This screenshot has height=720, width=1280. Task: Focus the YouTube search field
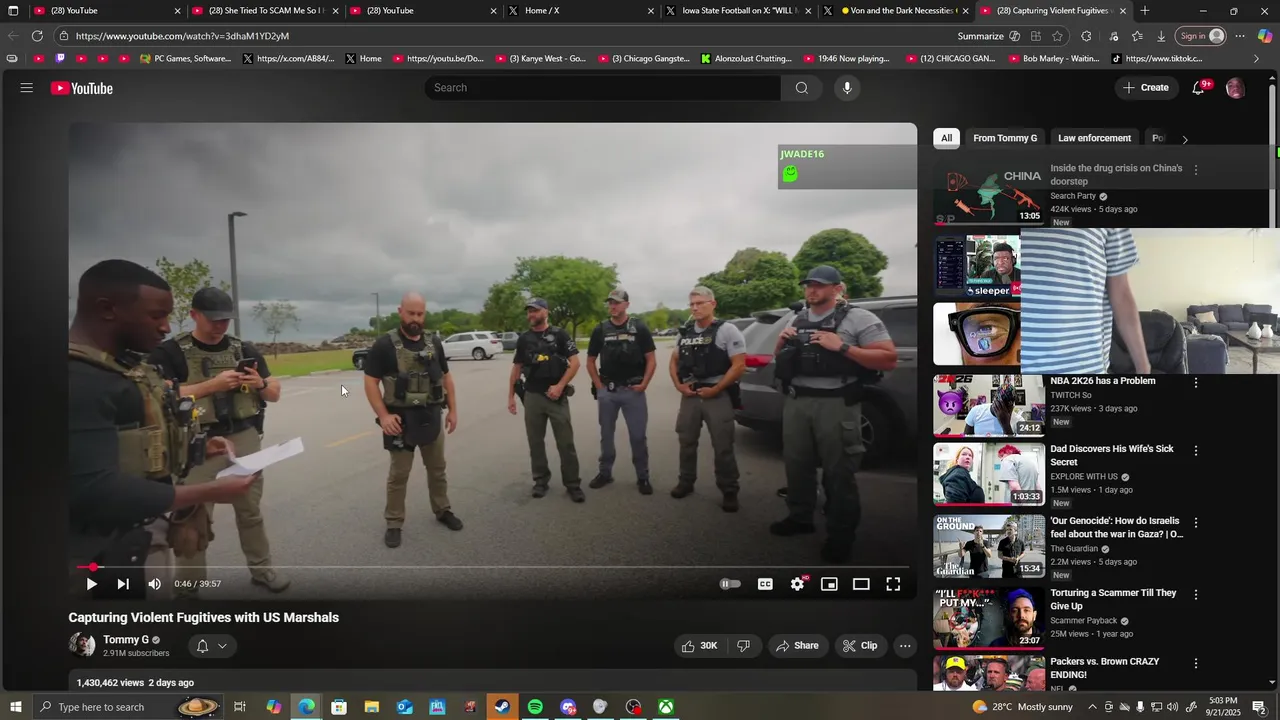603,88
